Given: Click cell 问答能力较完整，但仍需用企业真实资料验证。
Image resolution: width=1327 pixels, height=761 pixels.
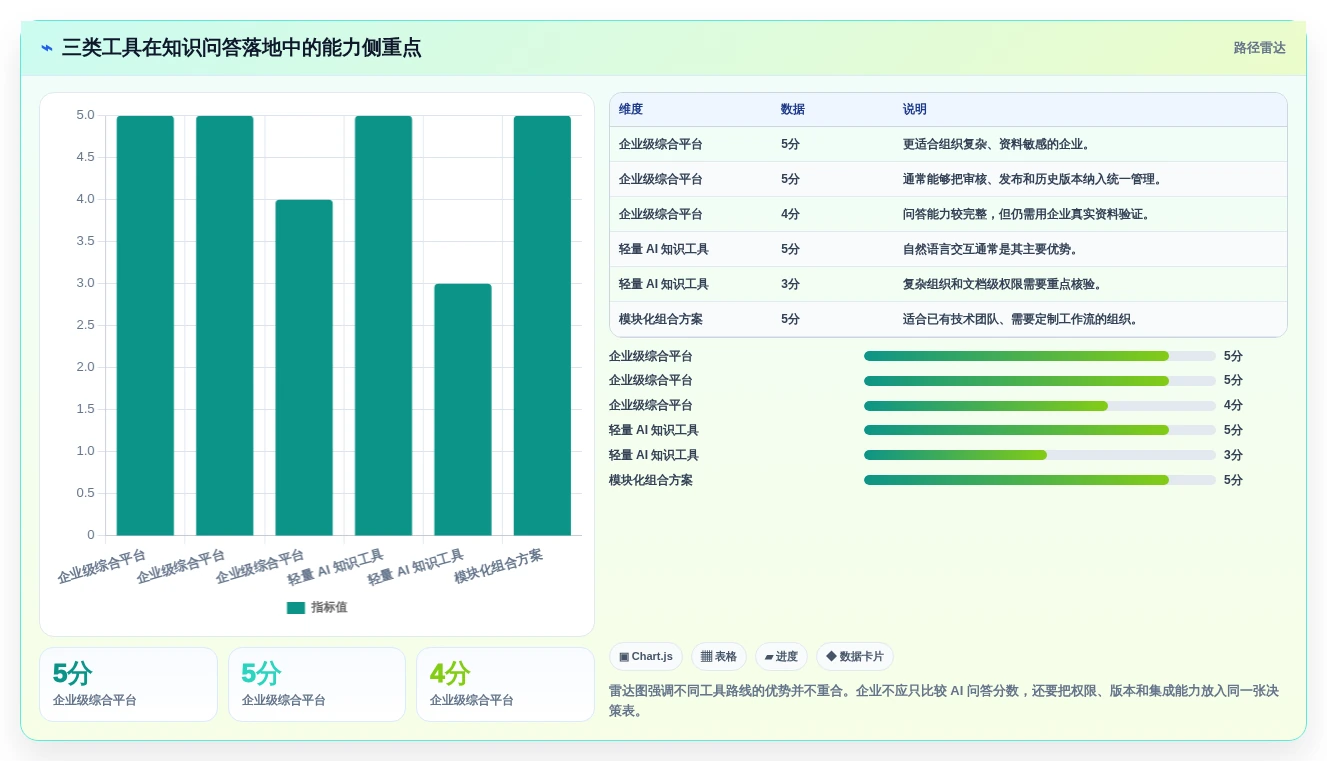Looking at the screenshot, I should point(1027,214).
